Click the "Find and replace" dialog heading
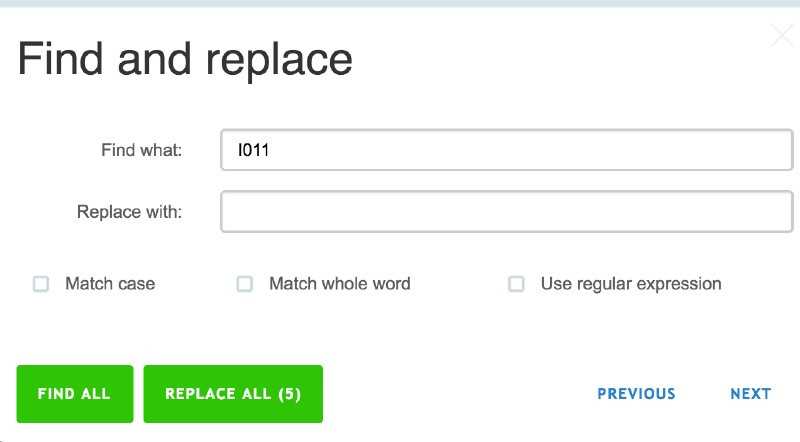 point(185,59)
